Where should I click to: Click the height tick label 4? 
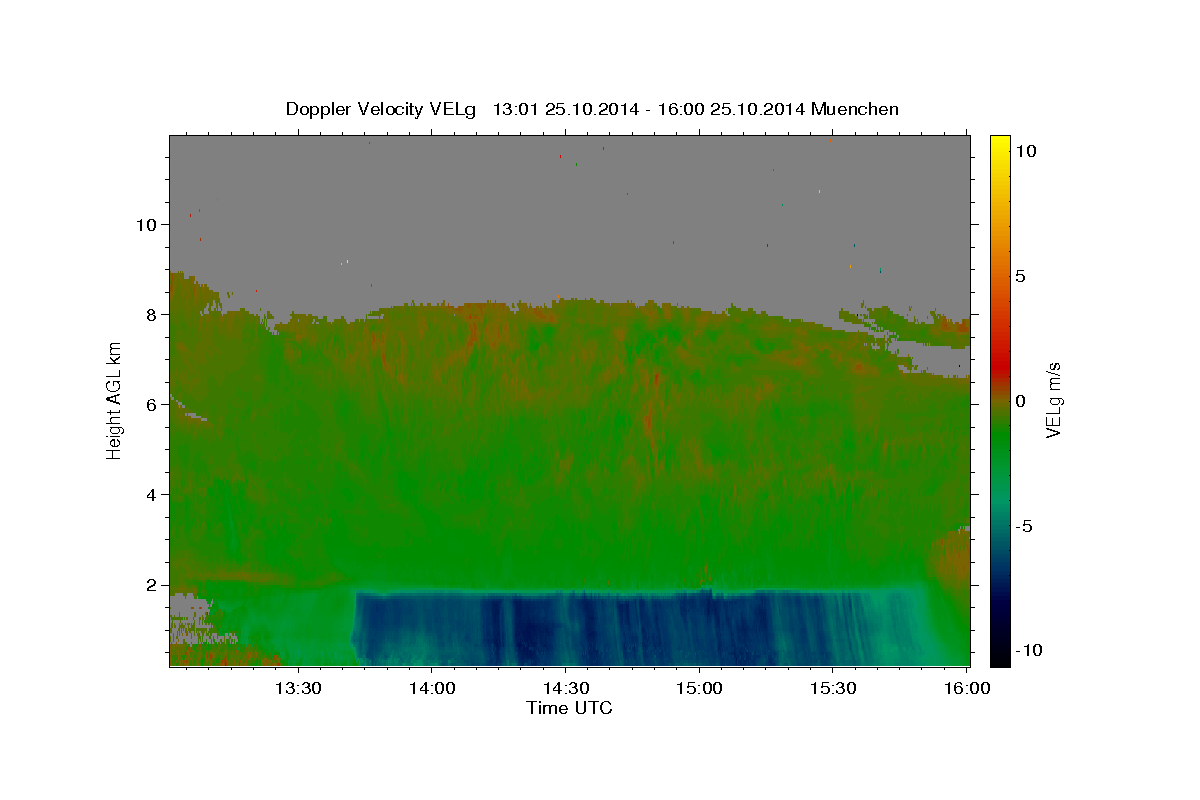(150, 495)
